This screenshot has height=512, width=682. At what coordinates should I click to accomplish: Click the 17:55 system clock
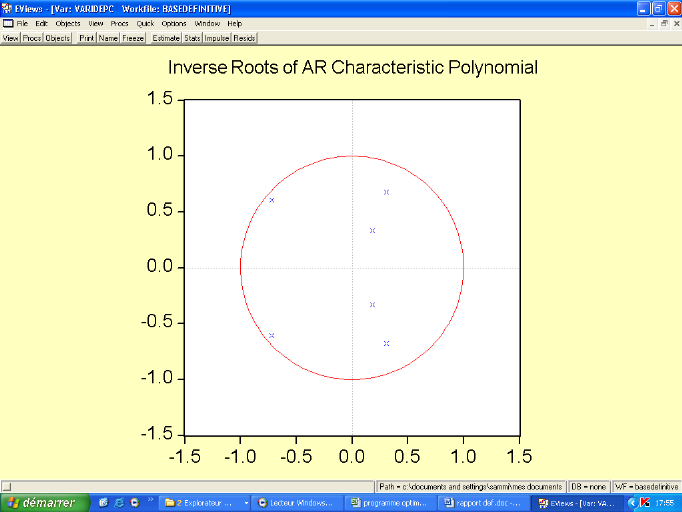(x=665, y=503)
